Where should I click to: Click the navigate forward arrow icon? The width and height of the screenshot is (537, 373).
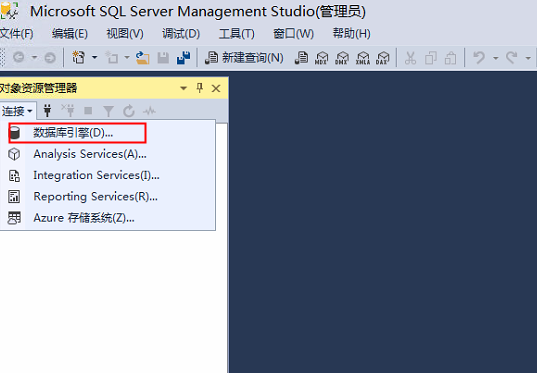(50, 57)
